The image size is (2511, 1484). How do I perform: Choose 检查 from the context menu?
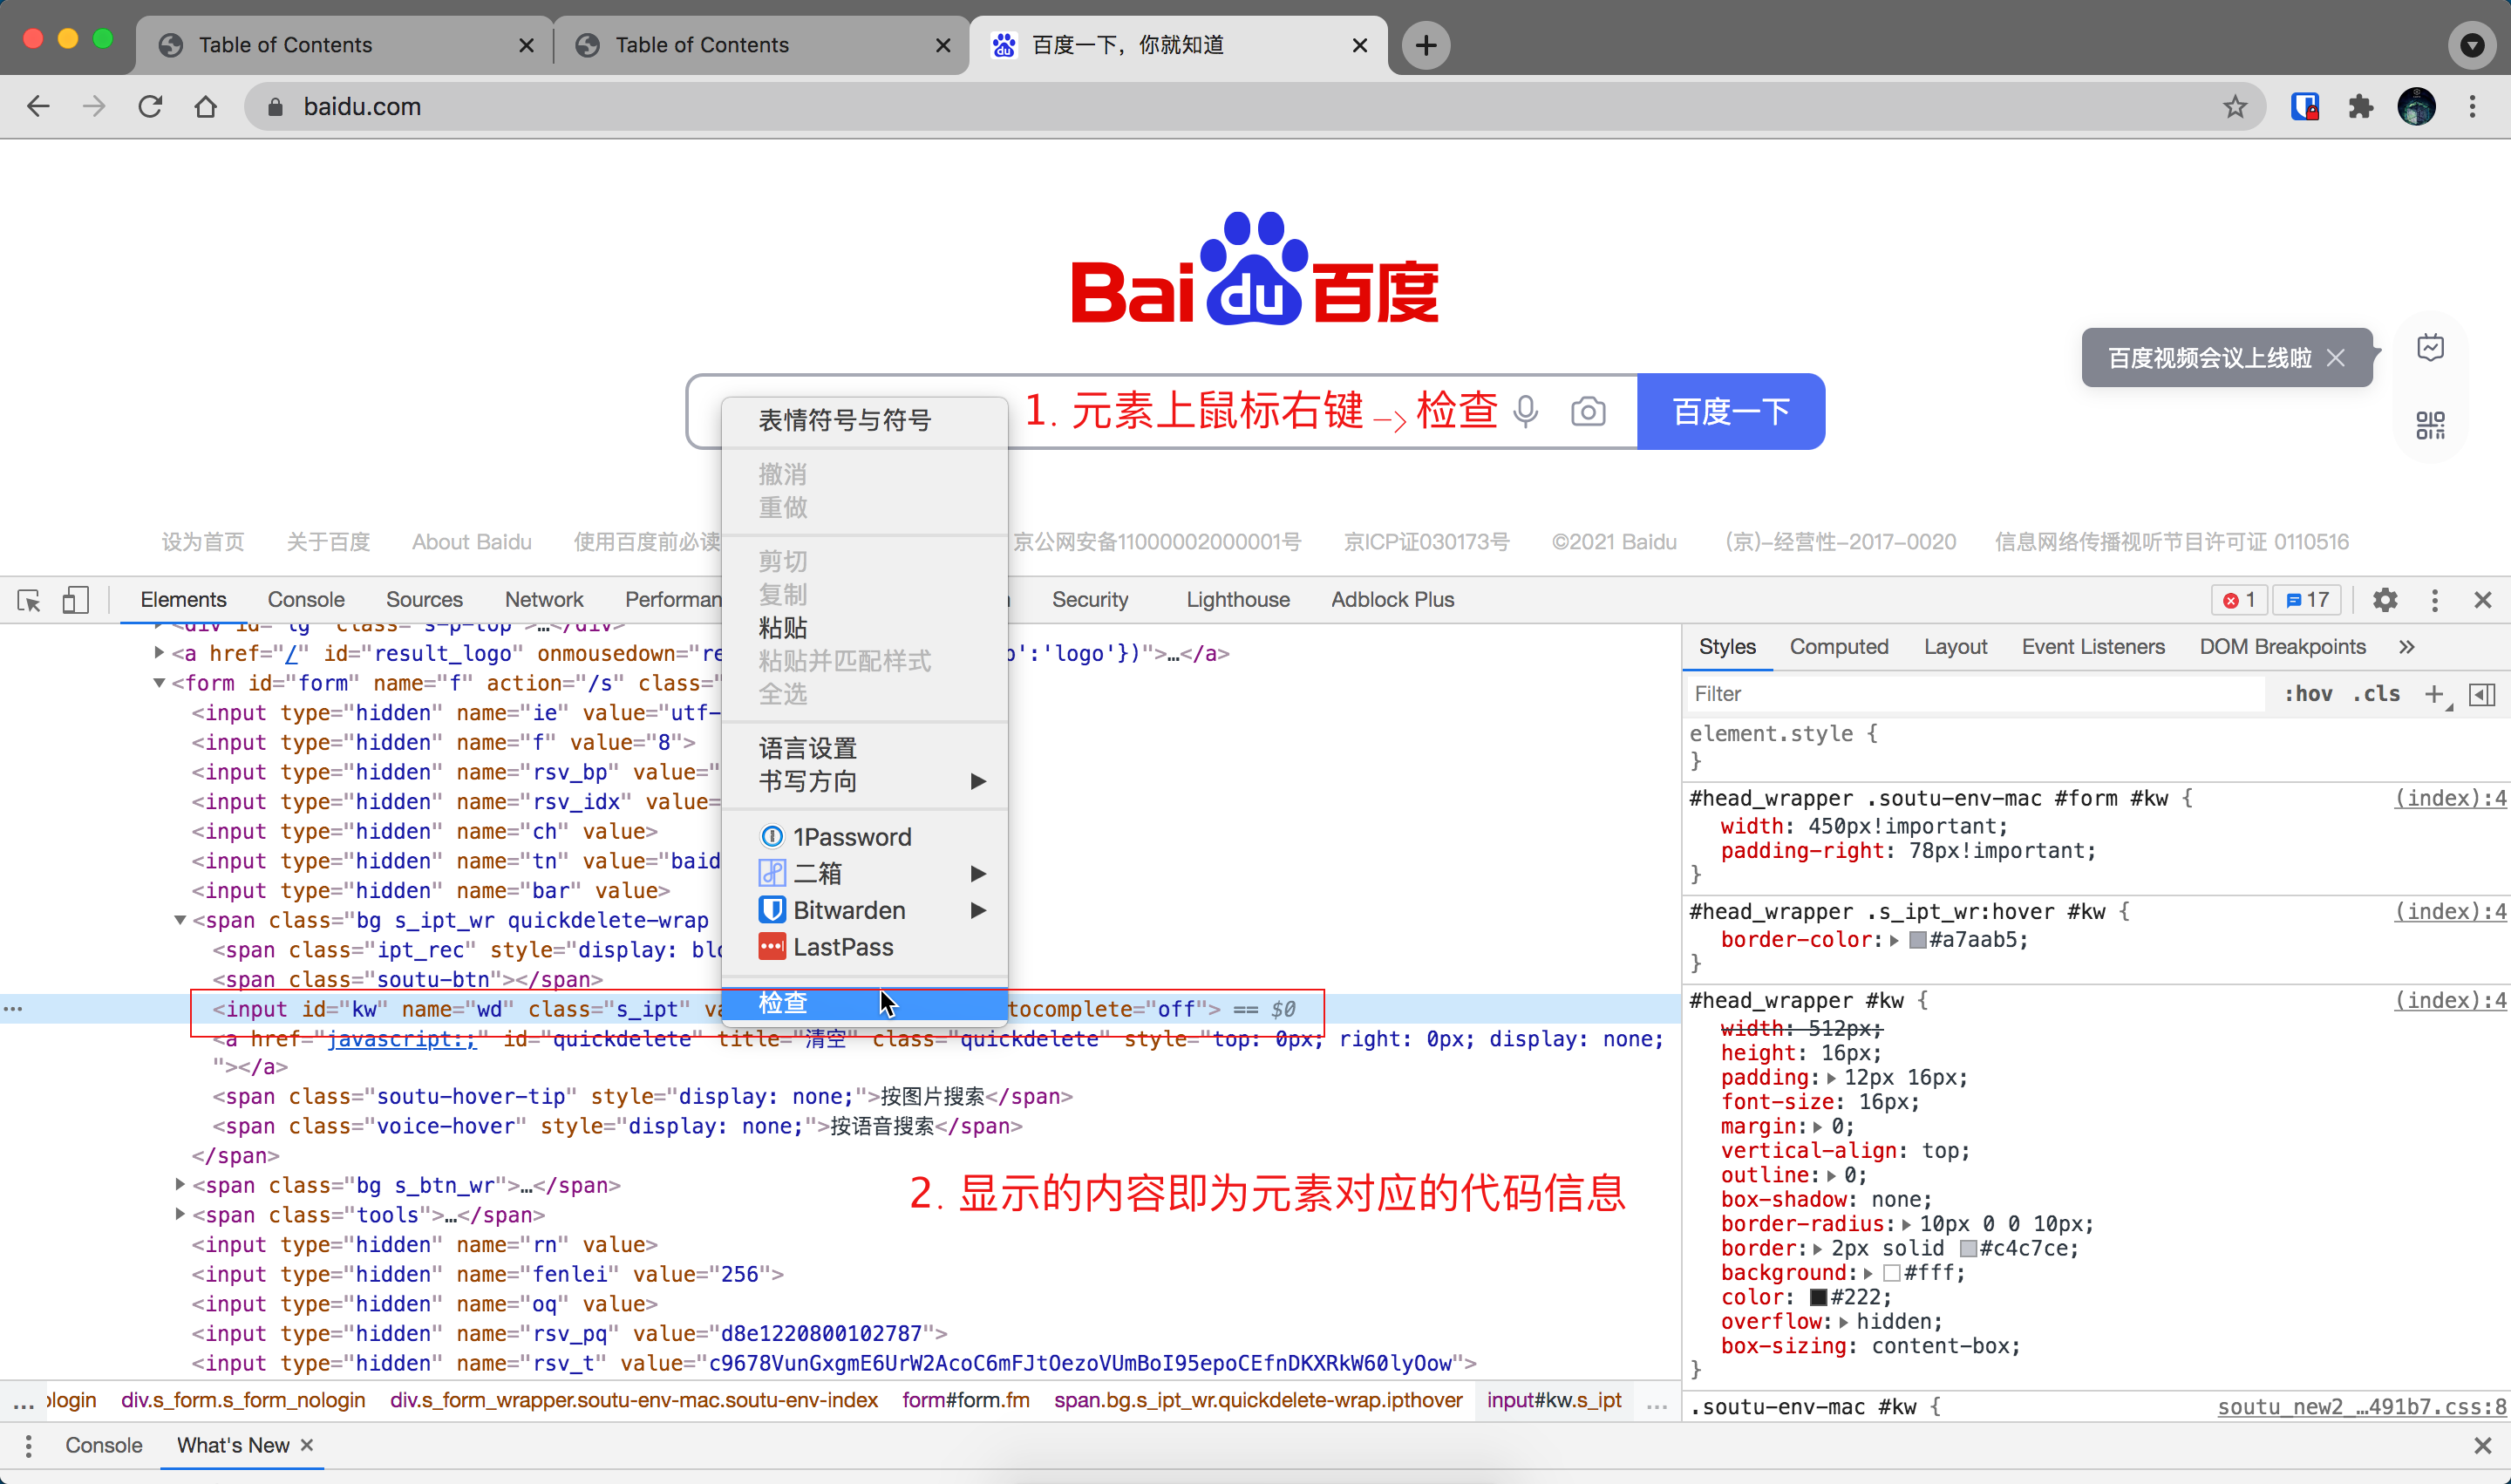[783, 1002]
